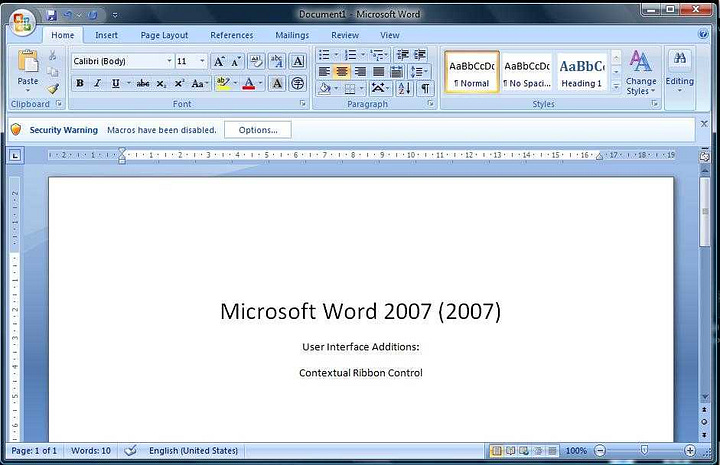Apply the red font color
This screenshot has height=465, width=720.
click(x=248, y=84)
